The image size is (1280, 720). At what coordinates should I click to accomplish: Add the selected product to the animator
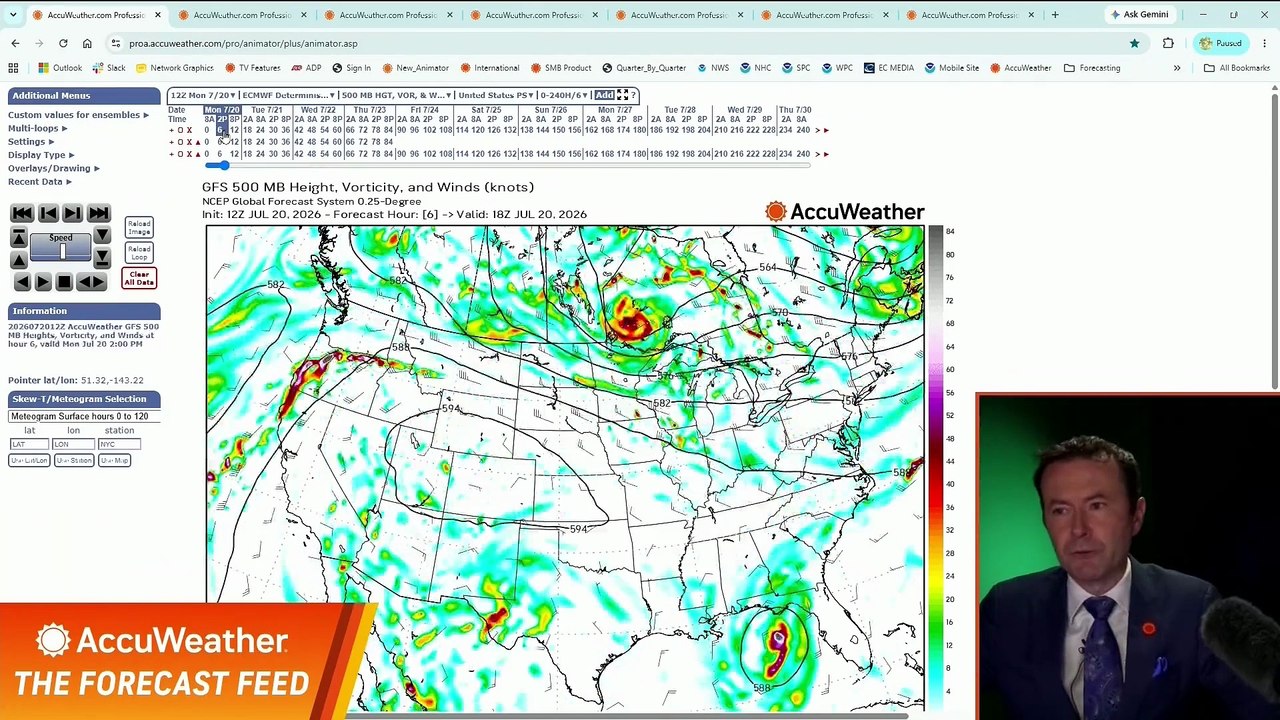point(604,95)
